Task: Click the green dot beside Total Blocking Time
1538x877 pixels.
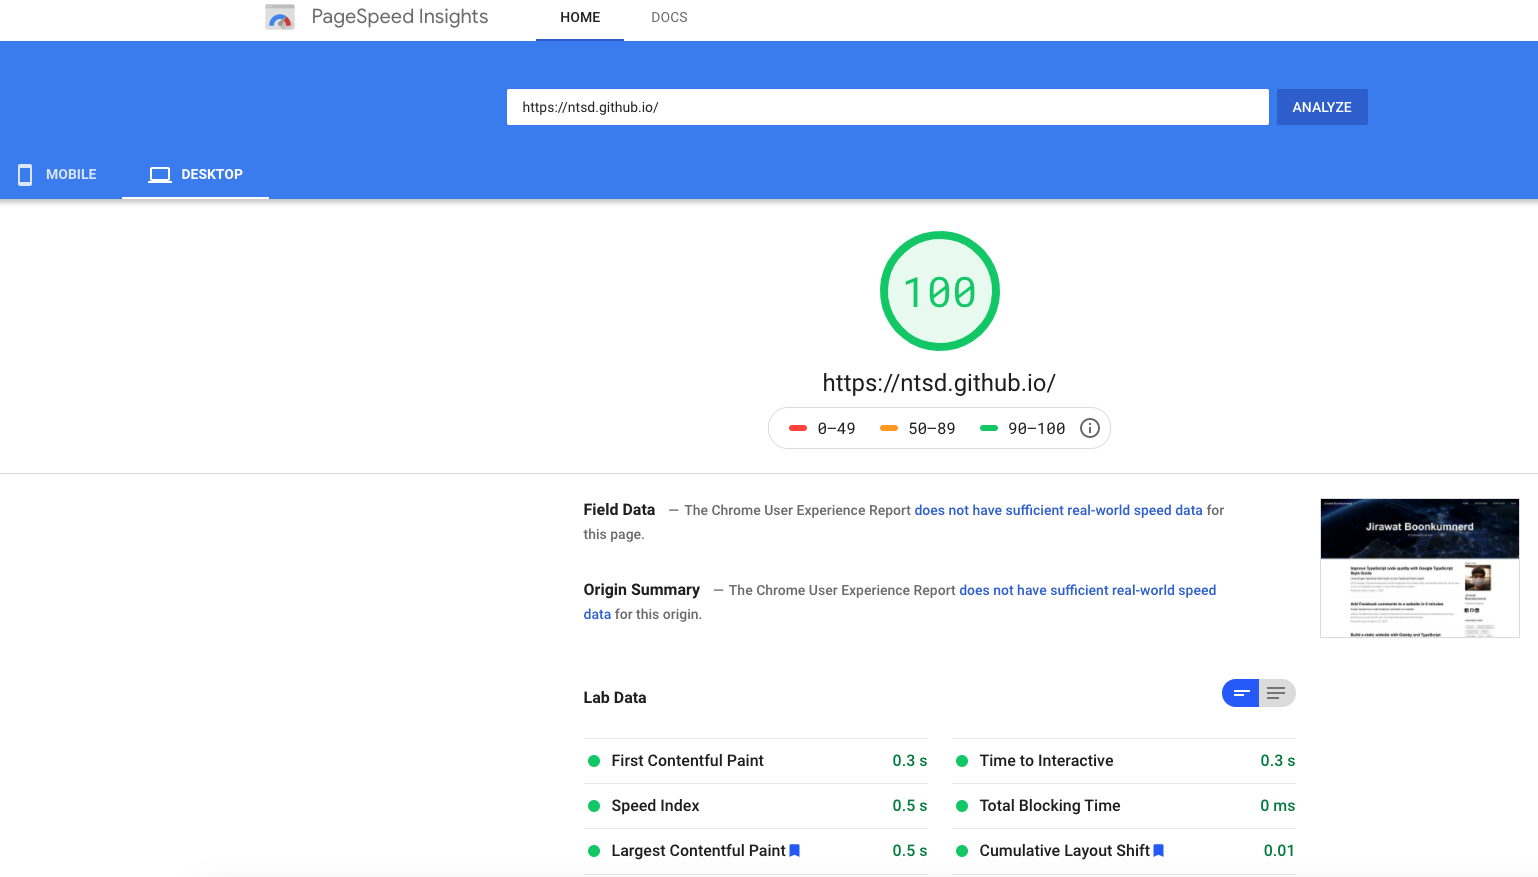Action: pyautogui.click(x=961, y=805)
